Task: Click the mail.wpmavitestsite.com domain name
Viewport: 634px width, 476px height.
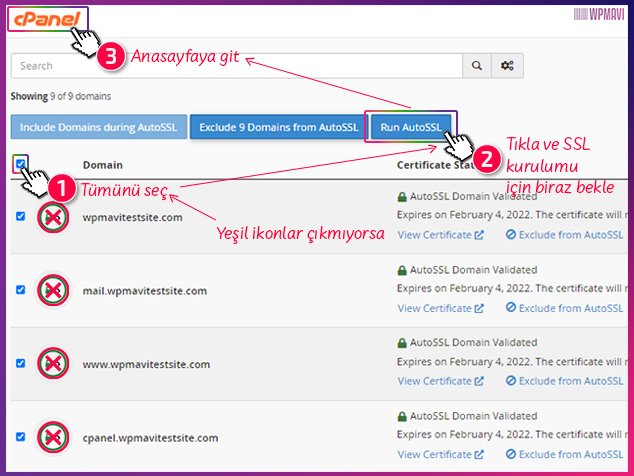Action: tap(145, 291)
